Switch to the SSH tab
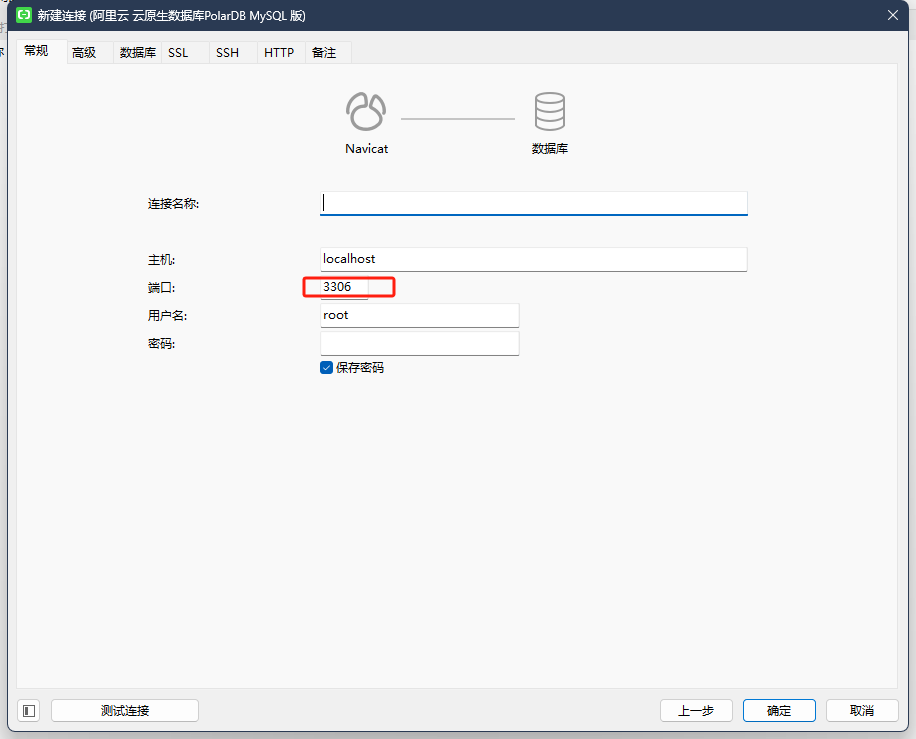Screen dimensions: 916x739 point(227,52)
